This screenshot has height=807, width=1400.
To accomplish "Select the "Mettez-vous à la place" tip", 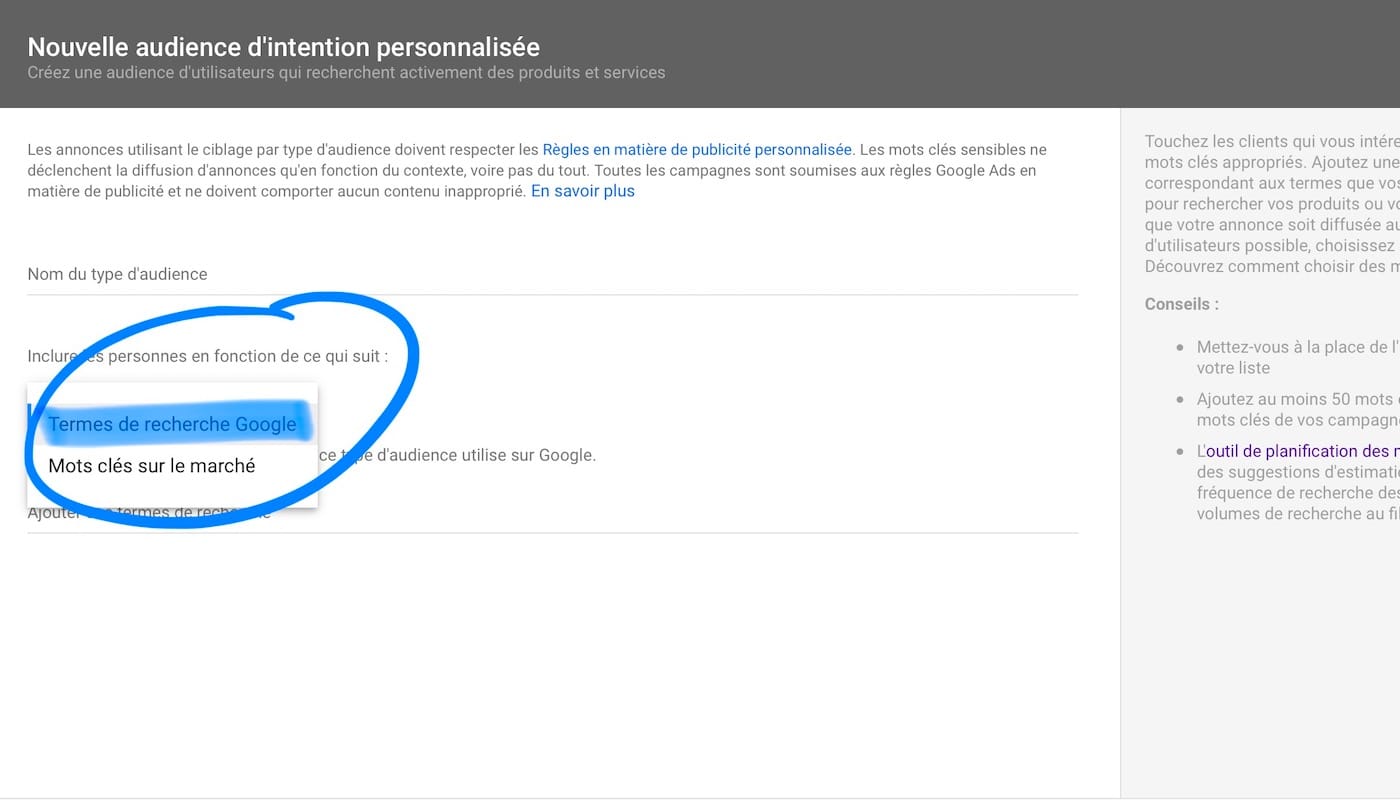I will point(1298,357).
